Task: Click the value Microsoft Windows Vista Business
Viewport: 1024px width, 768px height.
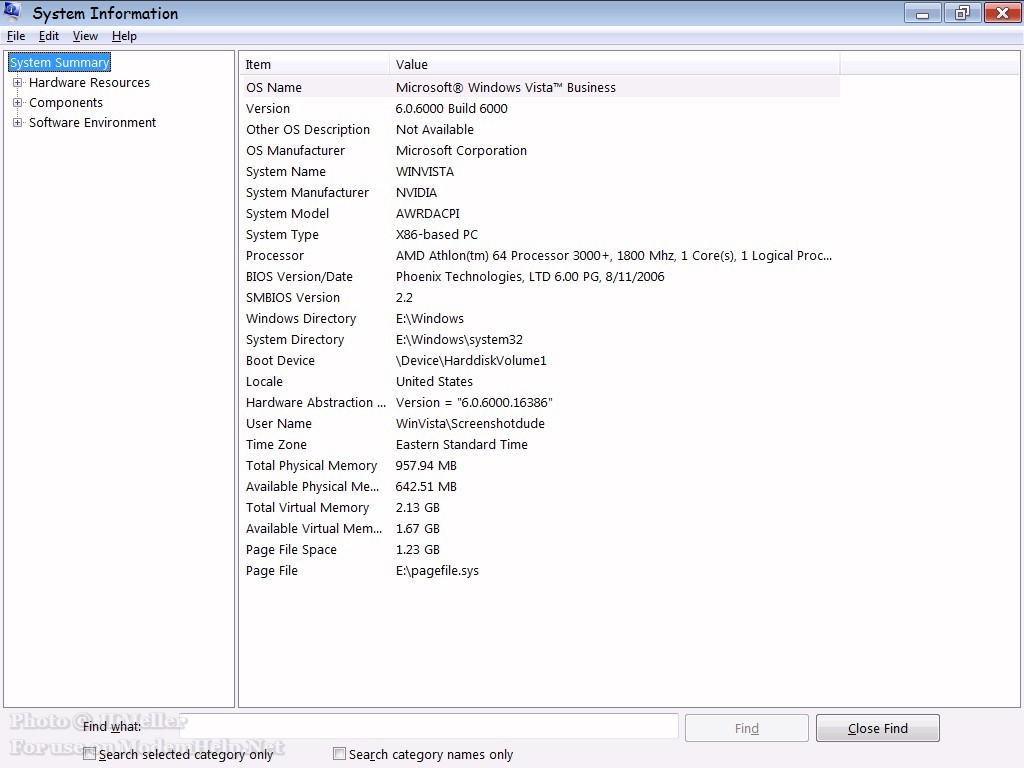Action: pos(505,88)
